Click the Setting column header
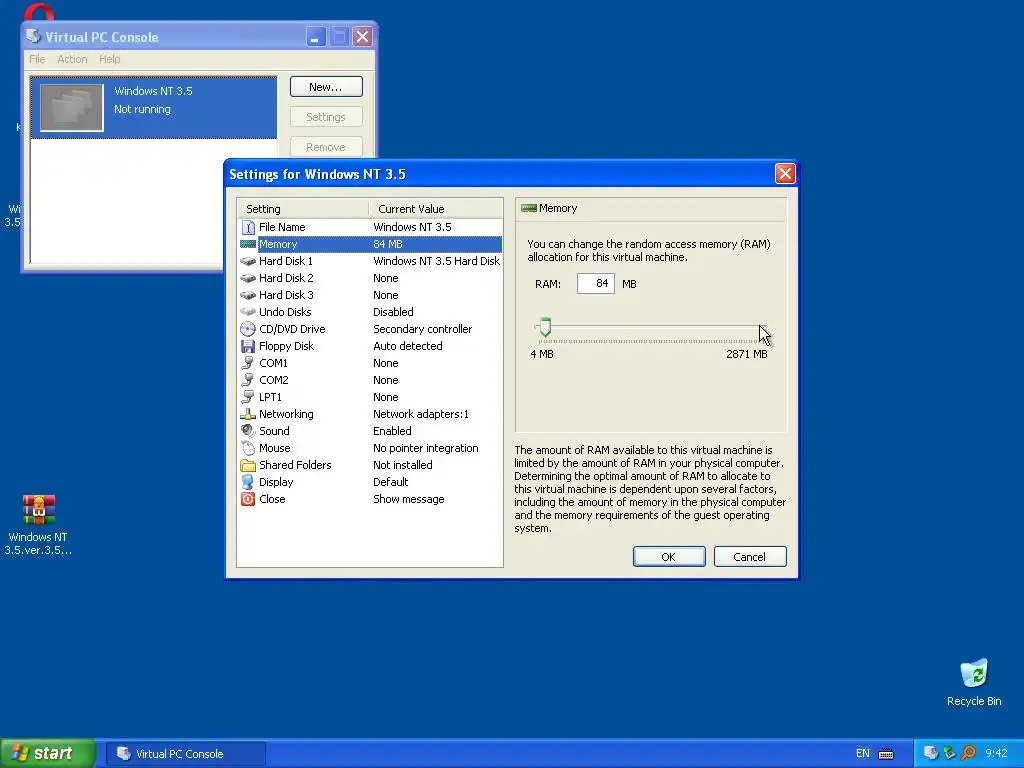The image size is (1024, 768). [x=303, y=209]
